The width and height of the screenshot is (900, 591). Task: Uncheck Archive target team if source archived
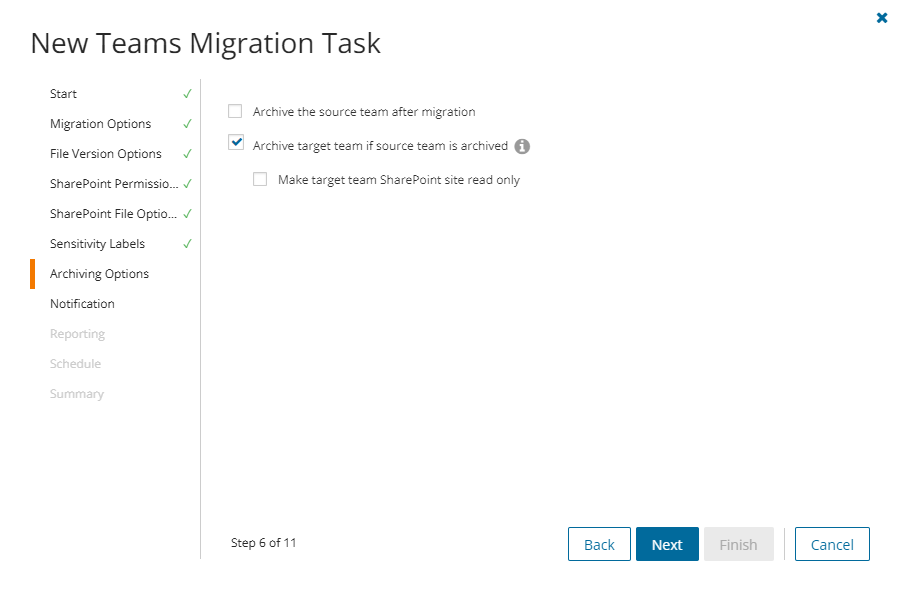[236, 143]
